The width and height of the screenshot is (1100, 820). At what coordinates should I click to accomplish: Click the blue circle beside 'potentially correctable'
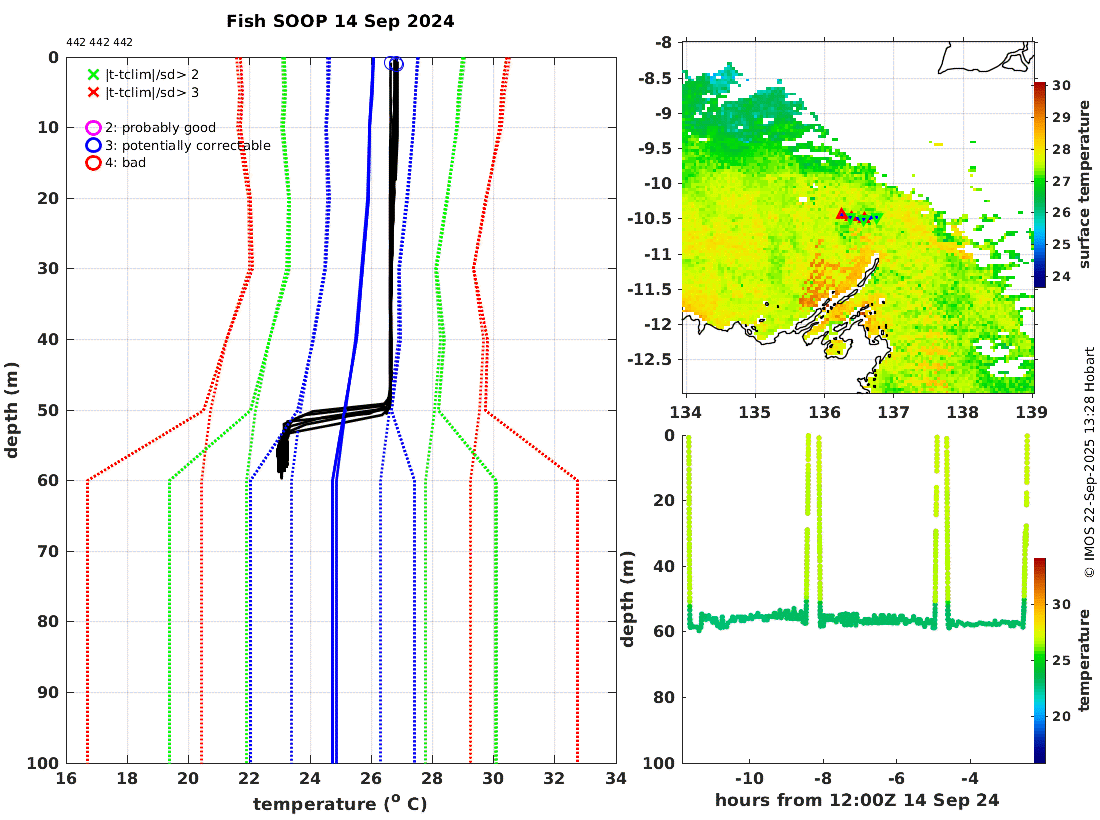93,145
